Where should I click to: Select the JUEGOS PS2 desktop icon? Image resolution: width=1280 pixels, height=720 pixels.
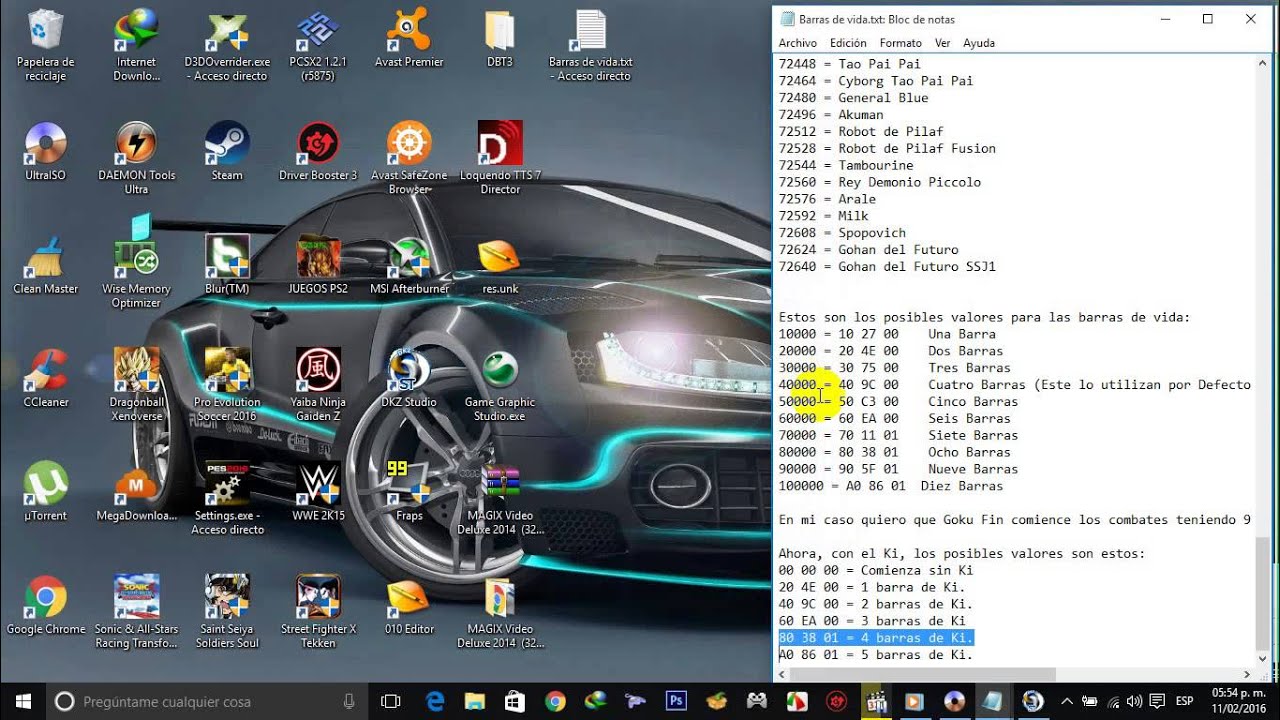coord(318,266)
